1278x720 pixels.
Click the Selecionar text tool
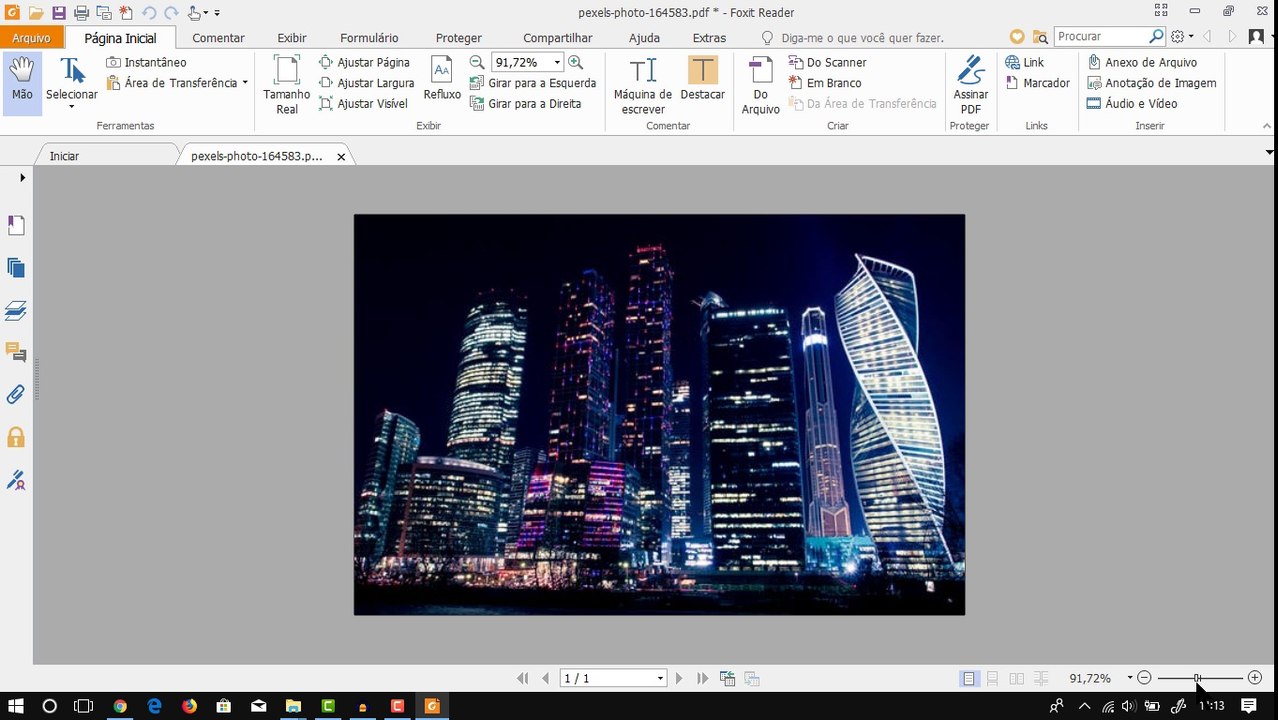click(72, 77)
